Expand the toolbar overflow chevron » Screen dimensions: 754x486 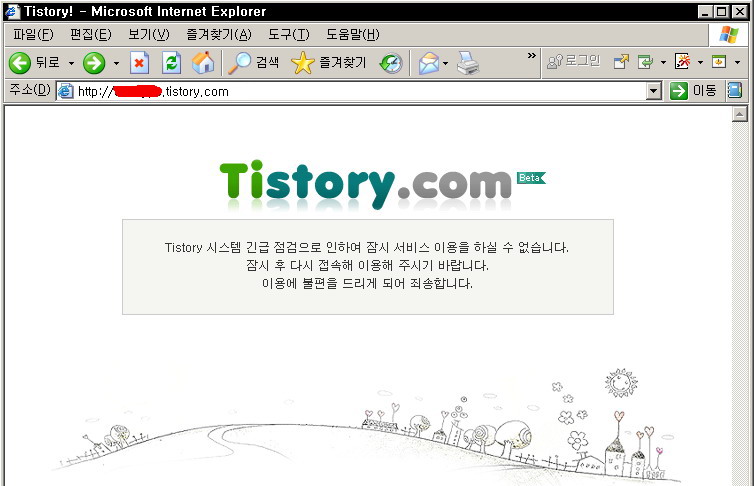pos(531,56)
